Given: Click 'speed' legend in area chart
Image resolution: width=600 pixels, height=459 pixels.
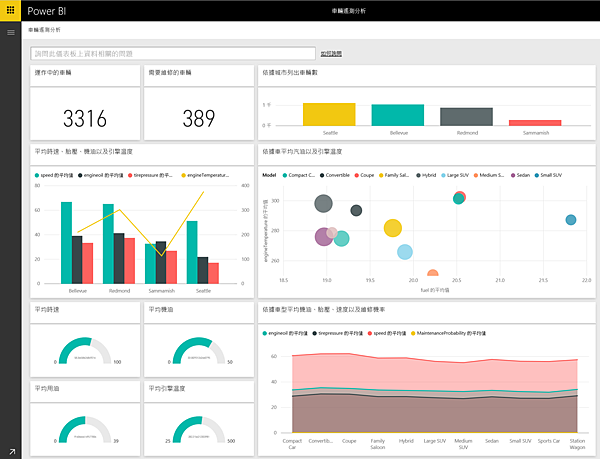Looking at the screenshot, I should click(386, 333).
